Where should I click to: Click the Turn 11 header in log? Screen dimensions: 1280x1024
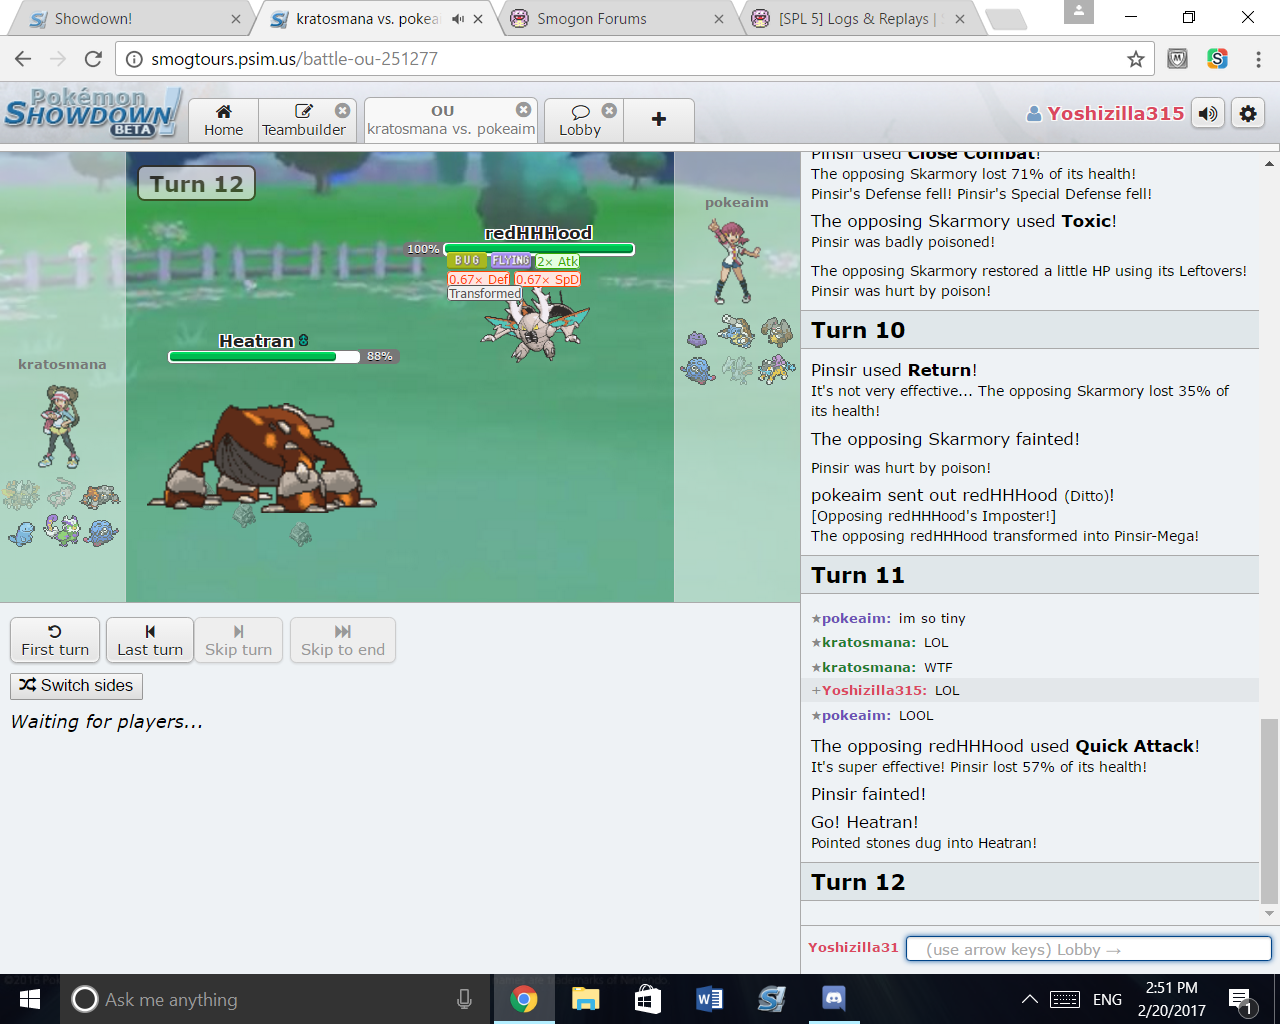coord(1030,575)
